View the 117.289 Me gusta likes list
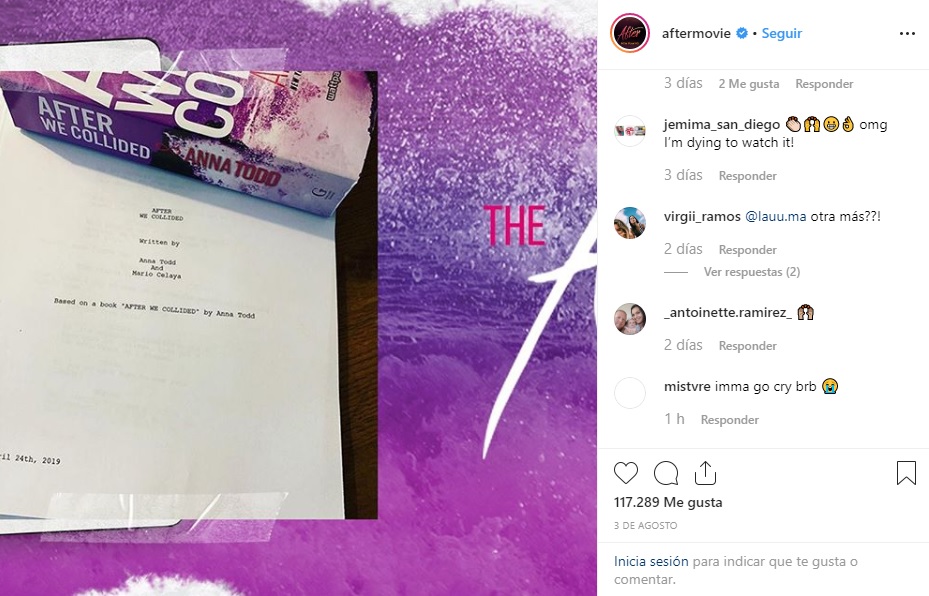This screenshot has height=596, width=929. pyautogui.click(x=668, y=502)
